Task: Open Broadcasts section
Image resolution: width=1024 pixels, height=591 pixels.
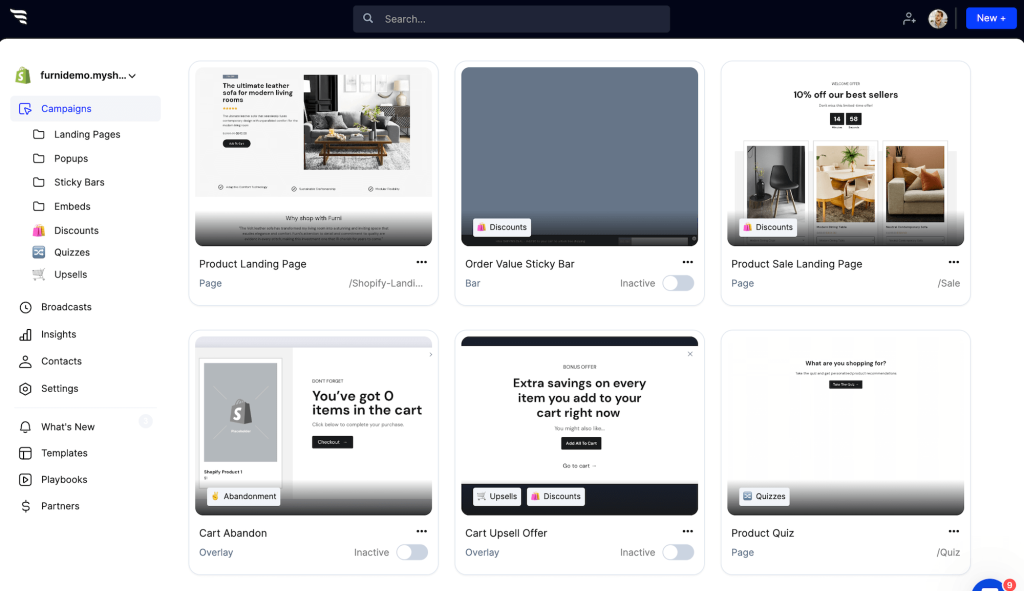Action: (66, 307)
